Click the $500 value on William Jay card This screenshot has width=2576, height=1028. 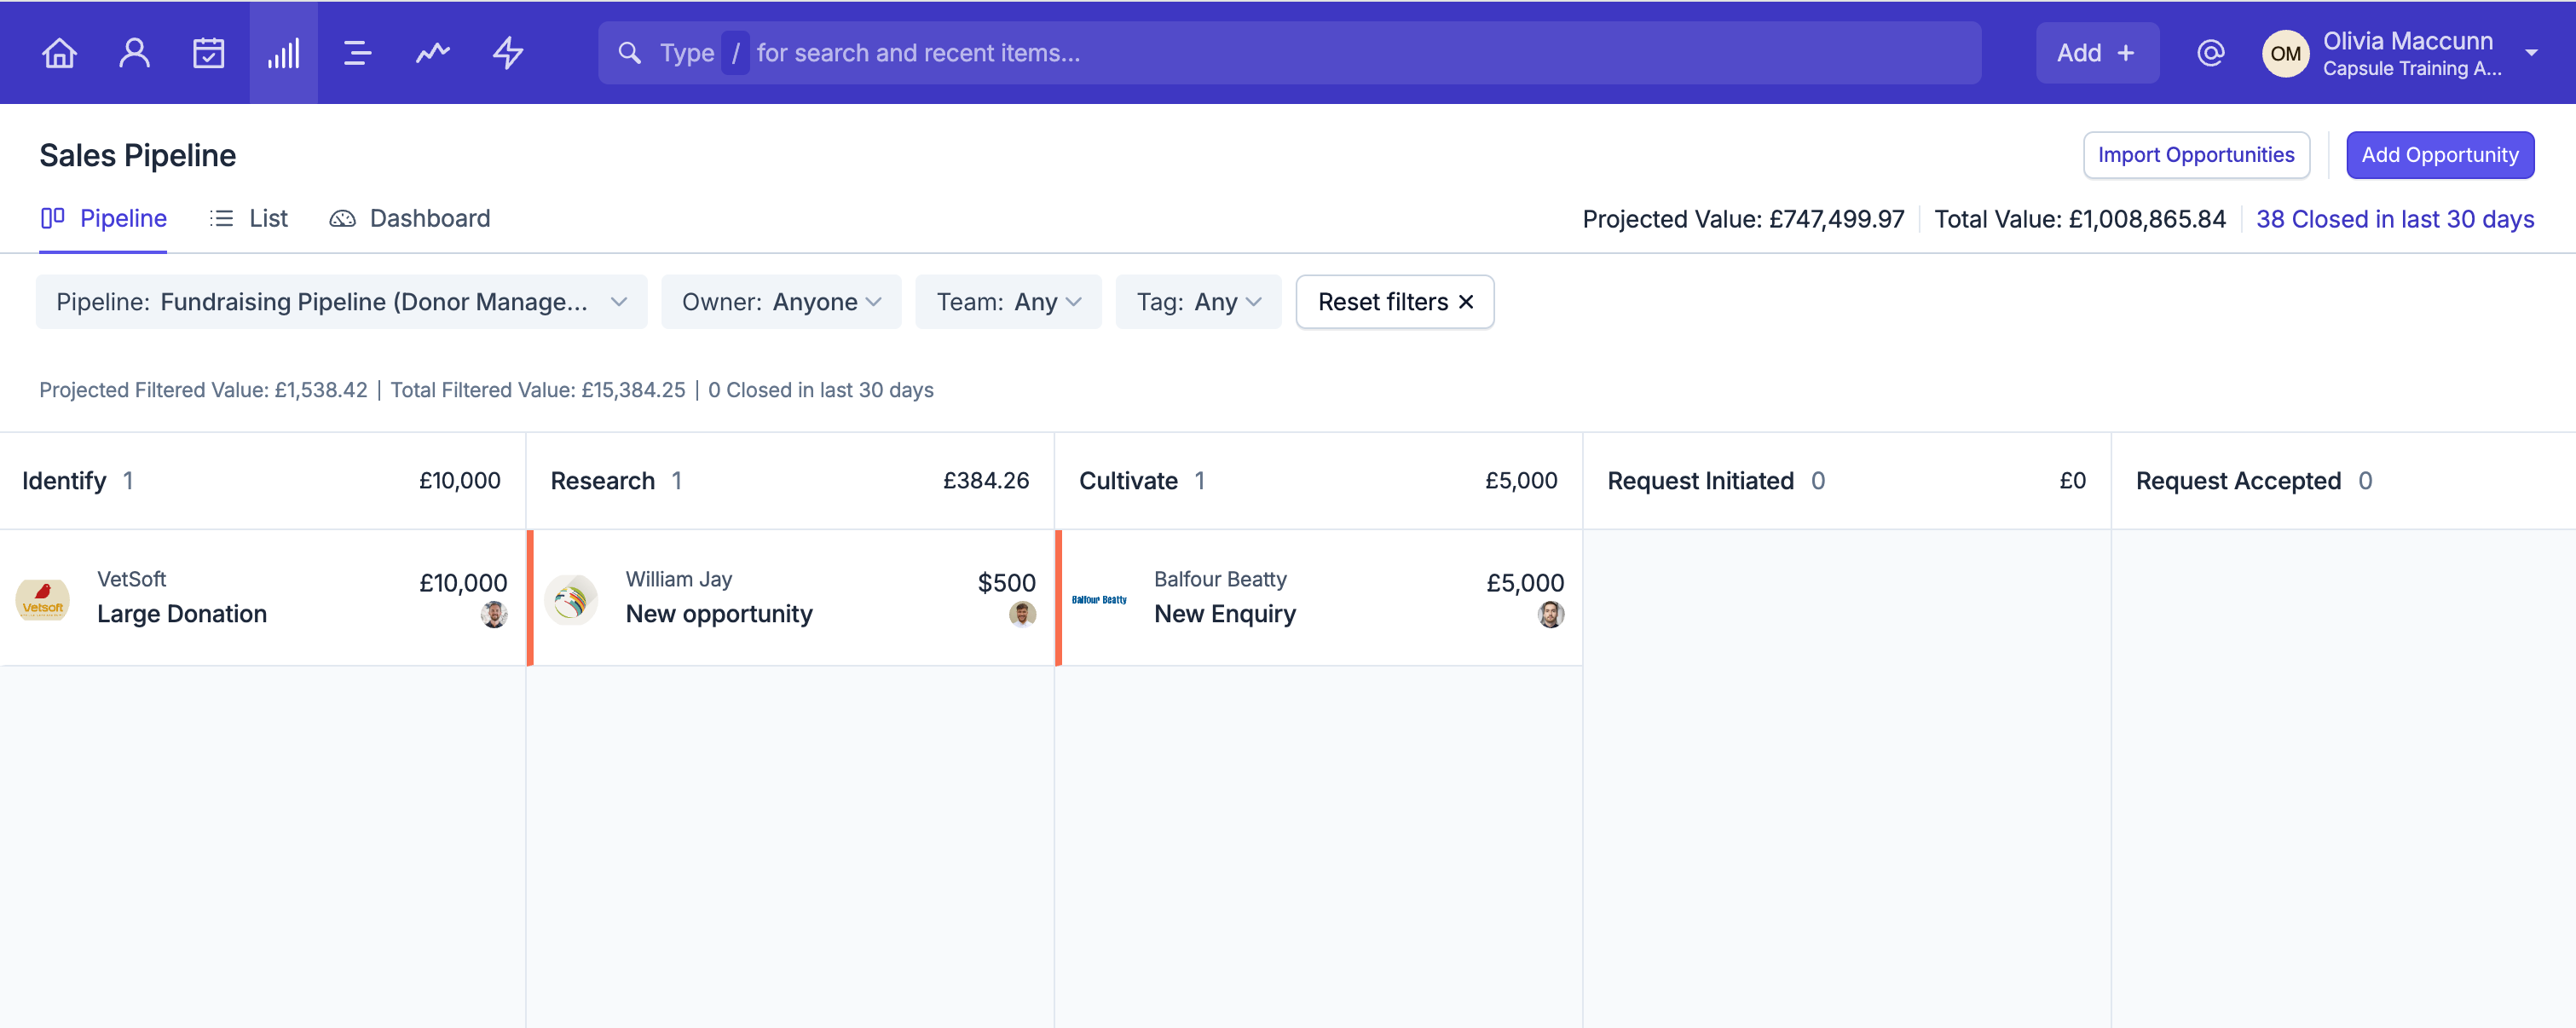coord(1006,583)
